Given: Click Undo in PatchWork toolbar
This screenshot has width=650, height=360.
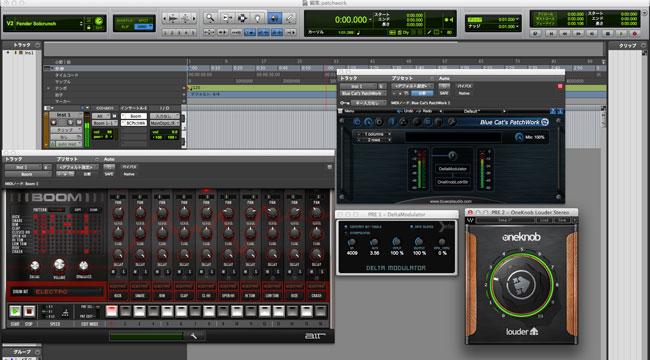Looking at the screenshot, I should pyautogui.click(x=406, y=111).
